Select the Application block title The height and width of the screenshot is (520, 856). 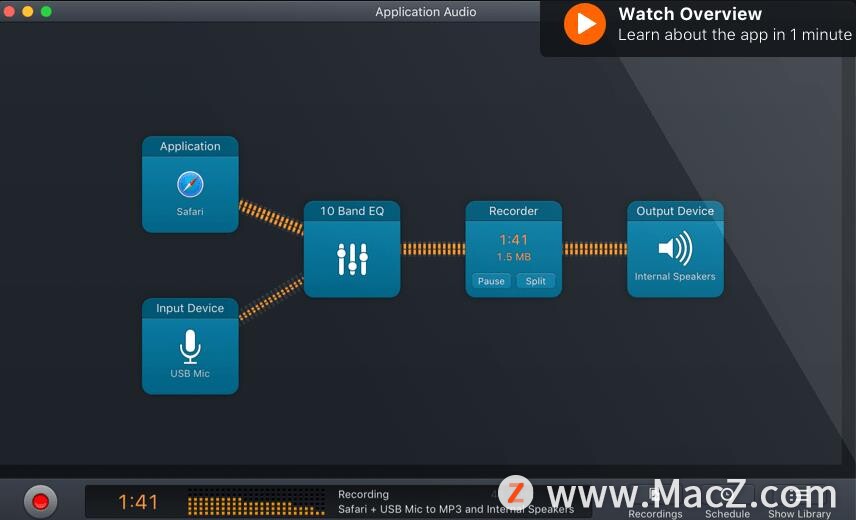coord(190,146)
